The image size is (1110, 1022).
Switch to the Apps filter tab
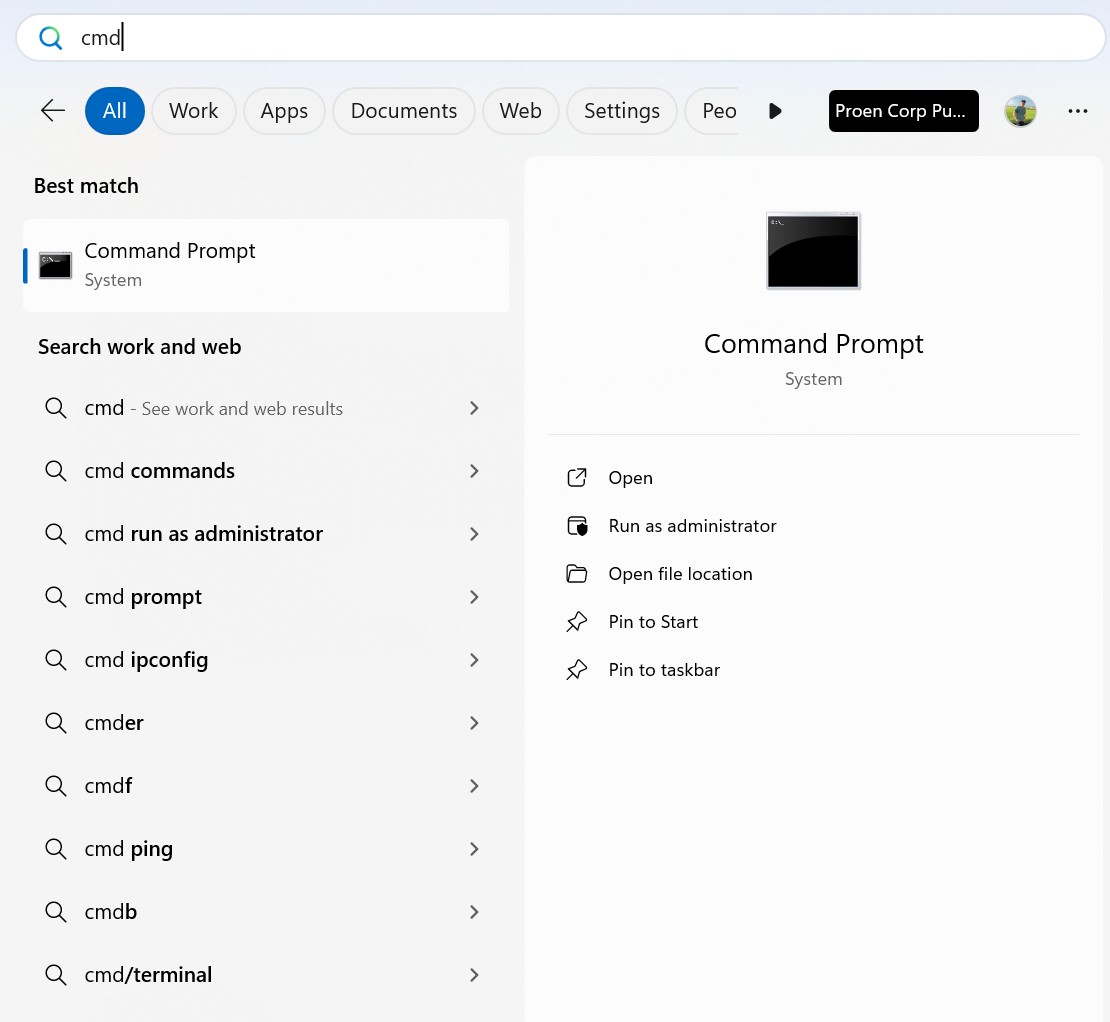coord(283,110)
